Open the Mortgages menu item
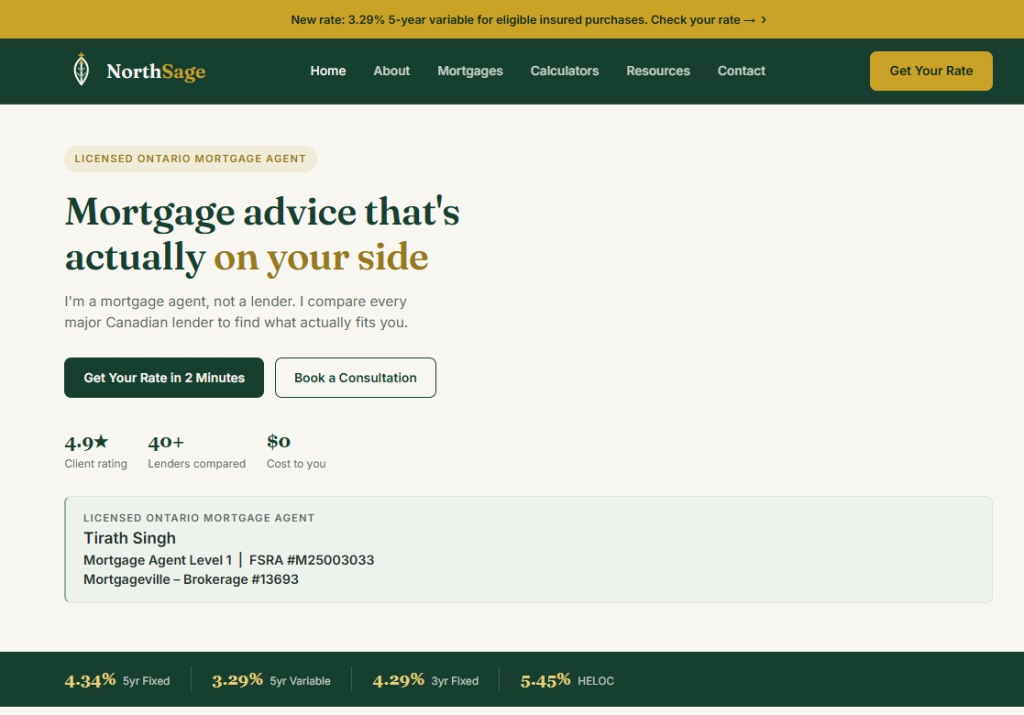The width and height of the screenshot is (1024, 715). 470,71
